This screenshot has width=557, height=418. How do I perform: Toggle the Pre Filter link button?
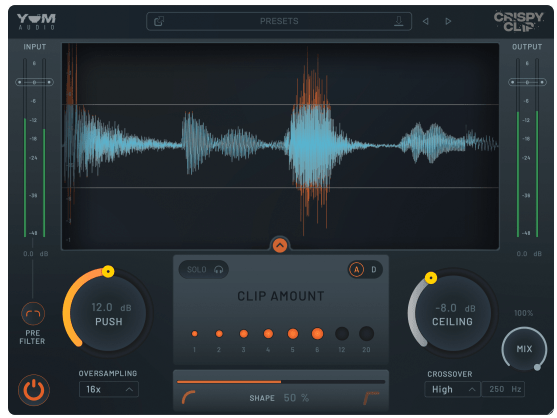33,314
